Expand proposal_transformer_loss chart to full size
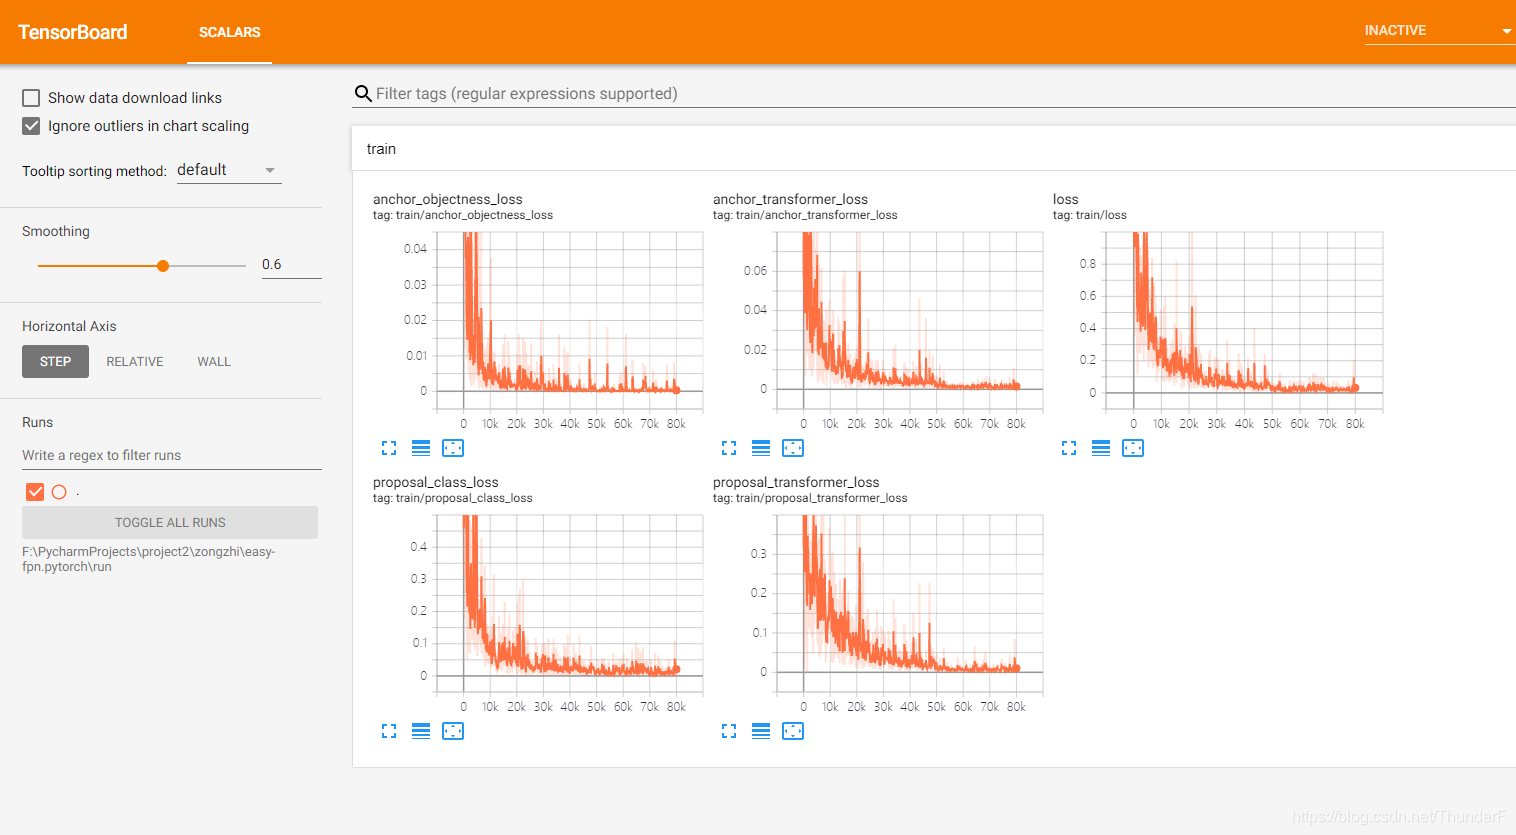1516x835 pixels. [x=729, y=731]
